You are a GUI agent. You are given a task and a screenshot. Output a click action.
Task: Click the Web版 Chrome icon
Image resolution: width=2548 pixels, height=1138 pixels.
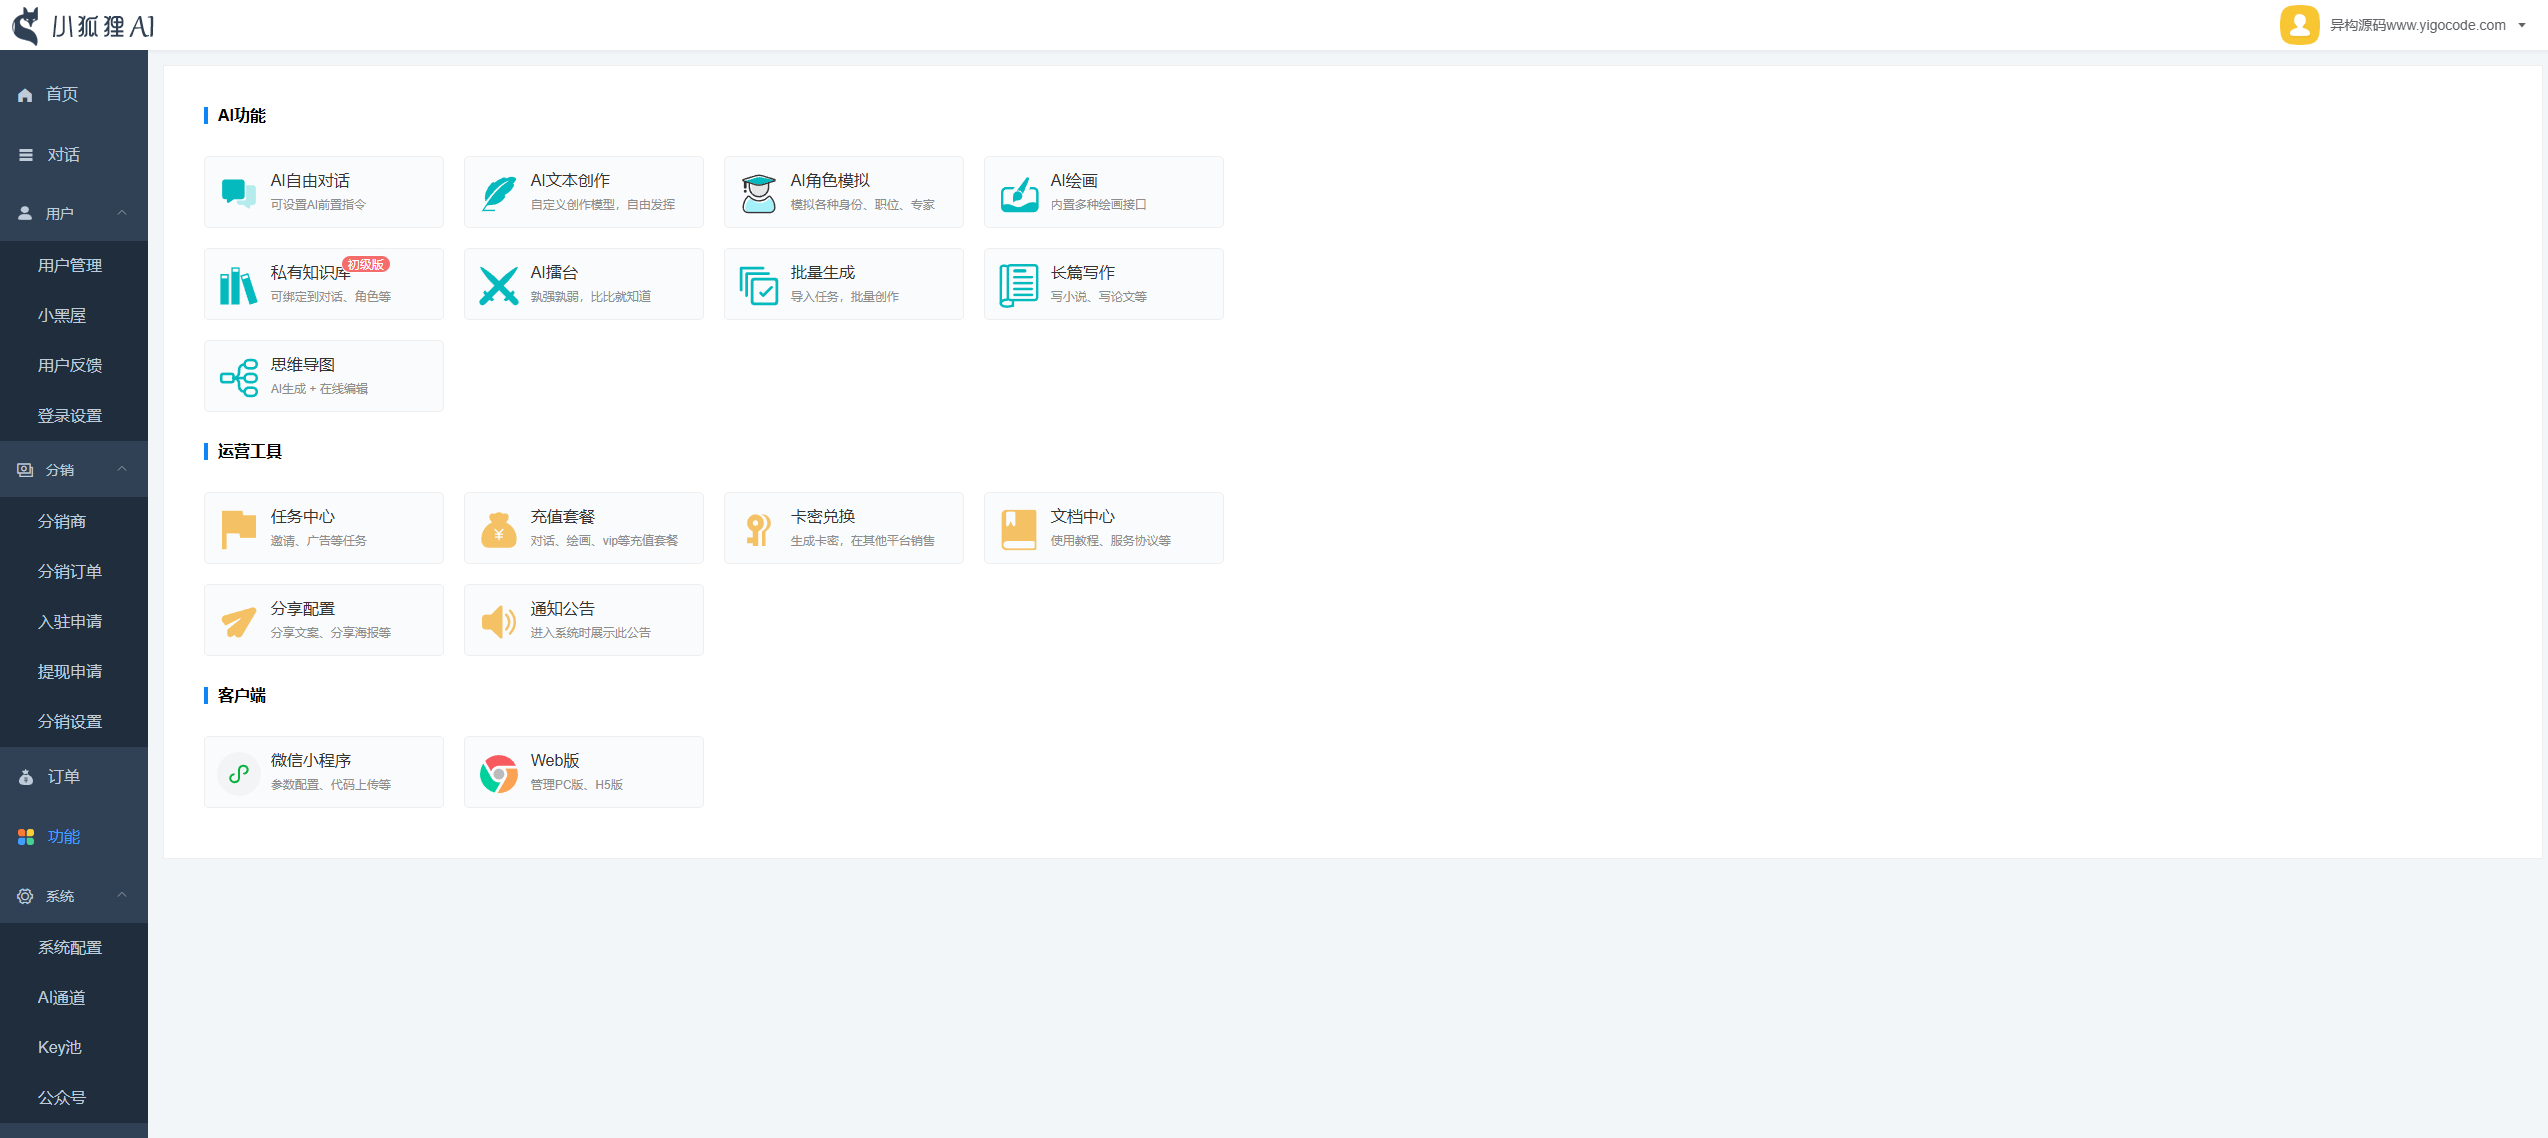(498, 773)
